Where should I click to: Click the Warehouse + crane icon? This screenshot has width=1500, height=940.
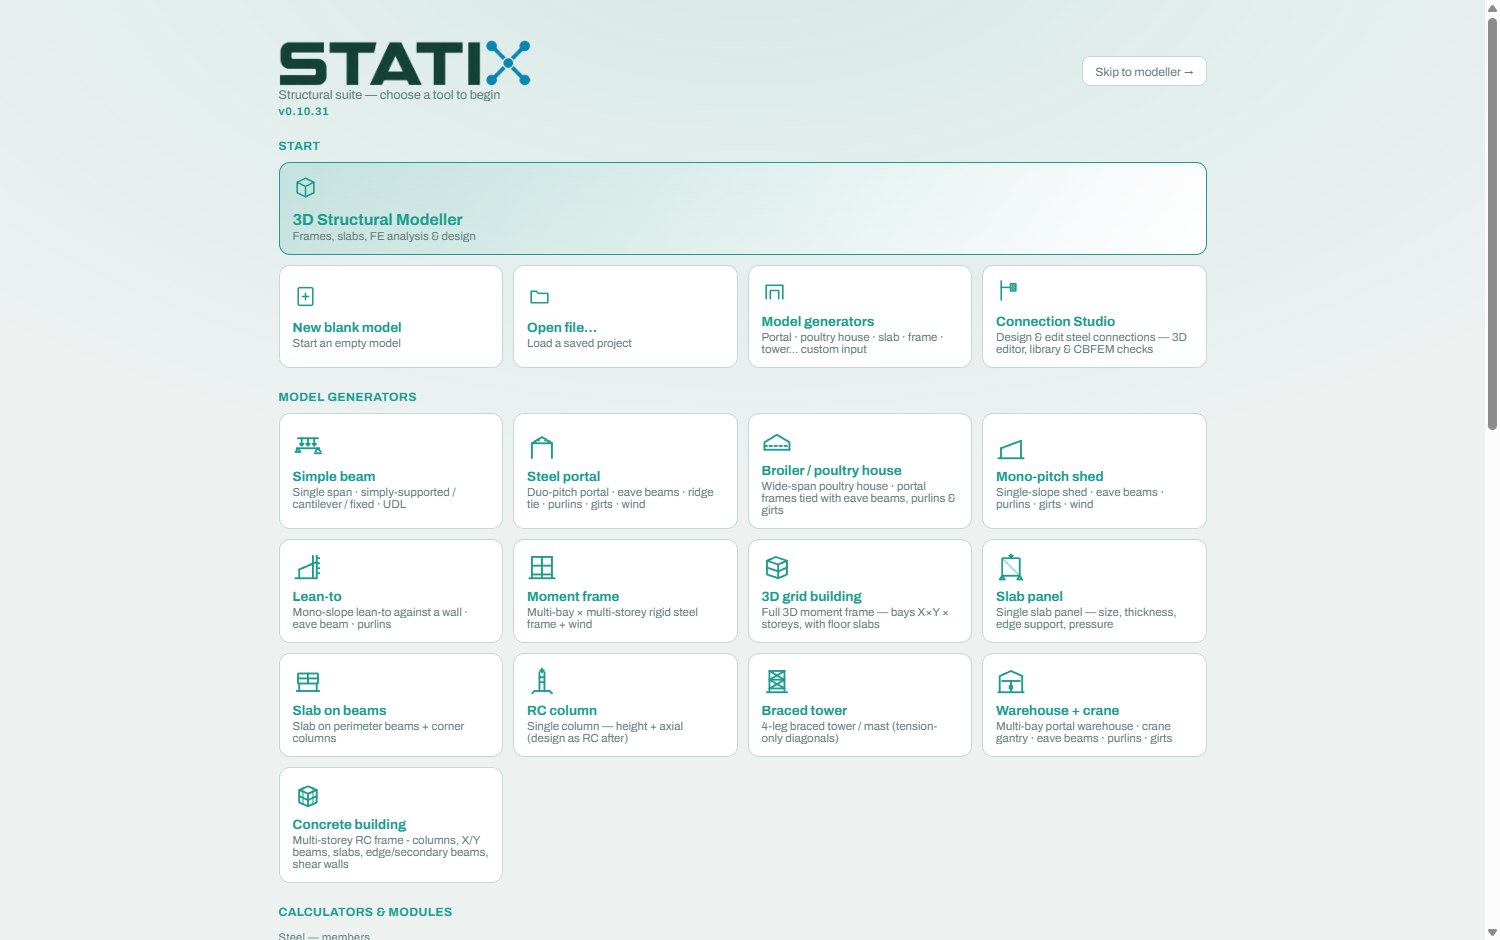coord(1011,682)
